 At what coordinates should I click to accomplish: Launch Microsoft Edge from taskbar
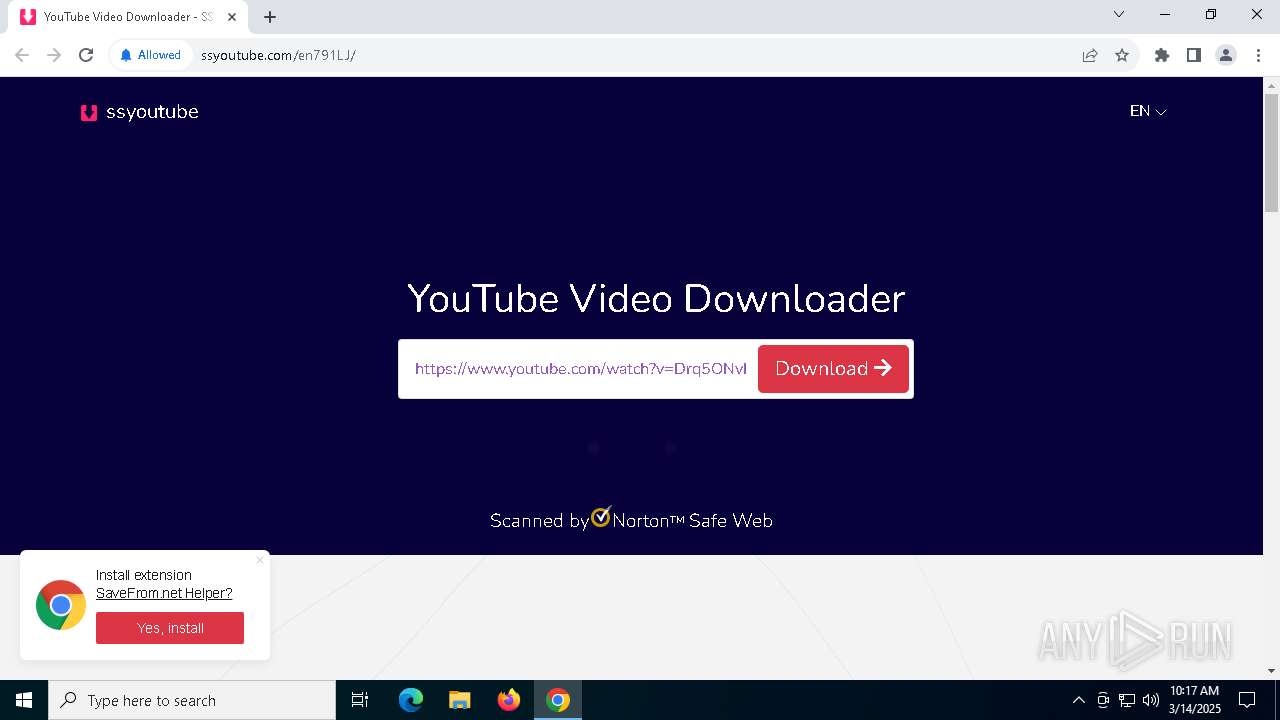(x=411, y=700)
